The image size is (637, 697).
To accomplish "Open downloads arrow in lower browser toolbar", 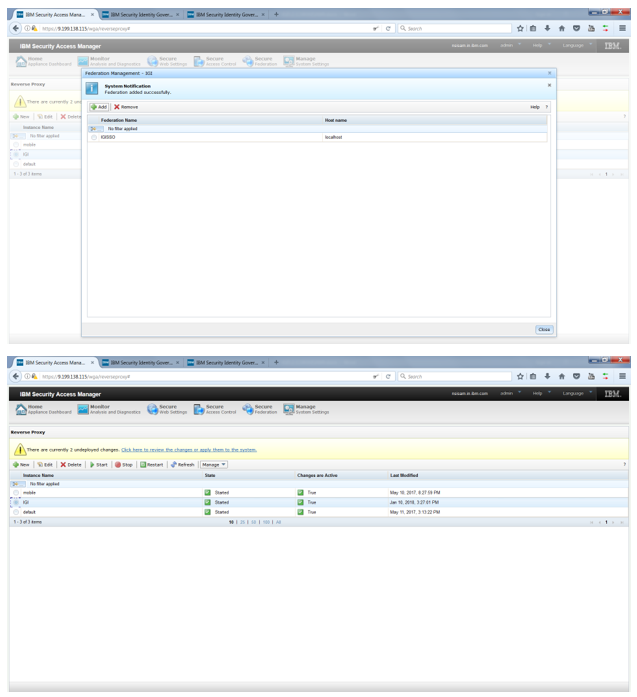I will [x=547, y=376].
